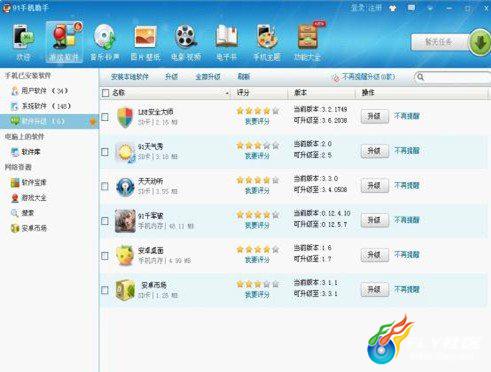491x372 pixels.
Task: Upgrade 安卓市场 with 升级 button
Action: [375, 290]
